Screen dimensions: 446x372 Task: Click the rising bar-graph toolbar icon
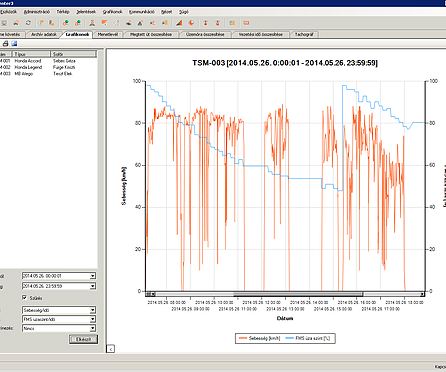179,23
